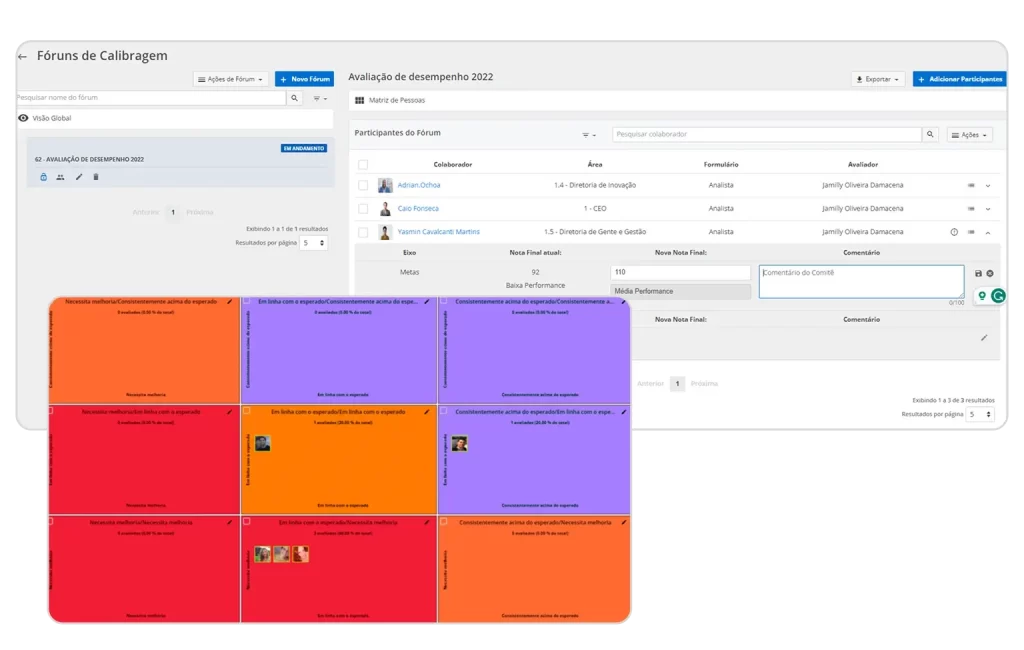Click the Adicionar Participantes button
The height and width of the screenshot is (650, 1024).
click(959, 79)
